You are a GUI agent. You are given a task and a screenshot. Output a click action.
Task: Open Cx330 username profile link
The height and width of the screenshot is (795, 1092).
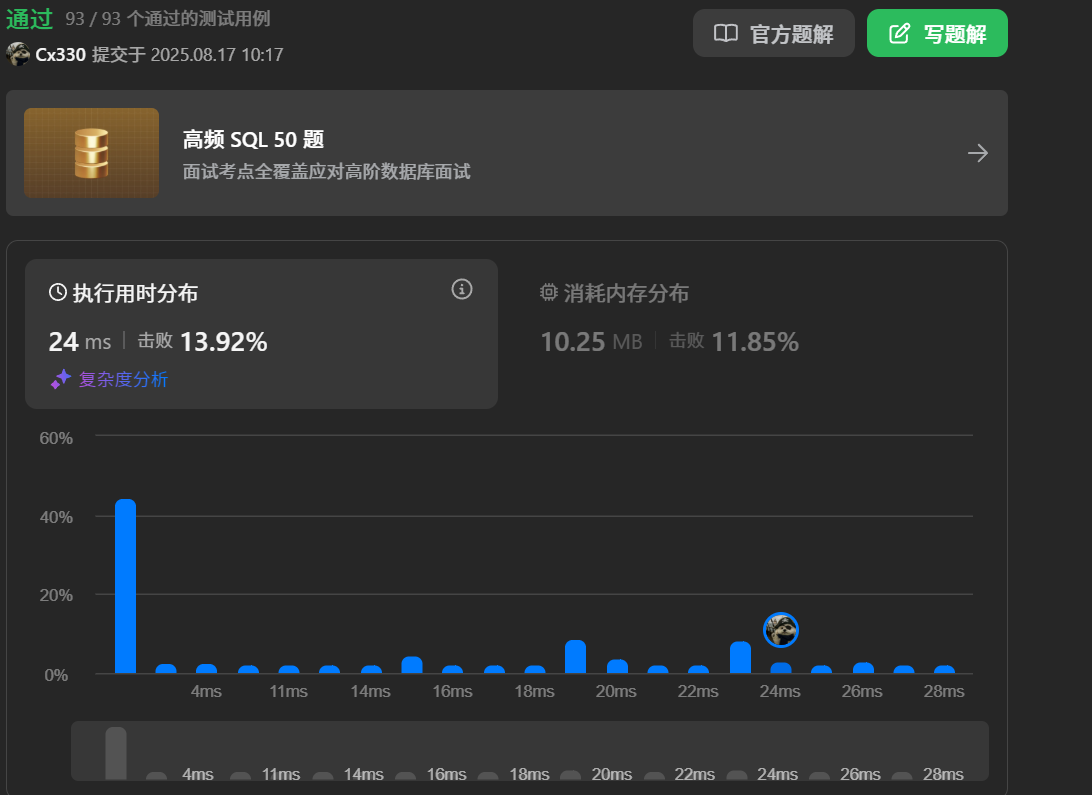pos(61,55)
